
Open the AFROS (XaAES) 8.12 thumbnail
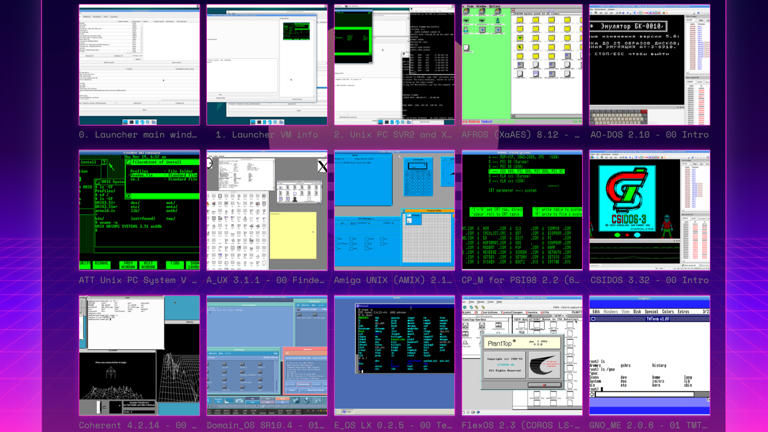click(522, 65)
